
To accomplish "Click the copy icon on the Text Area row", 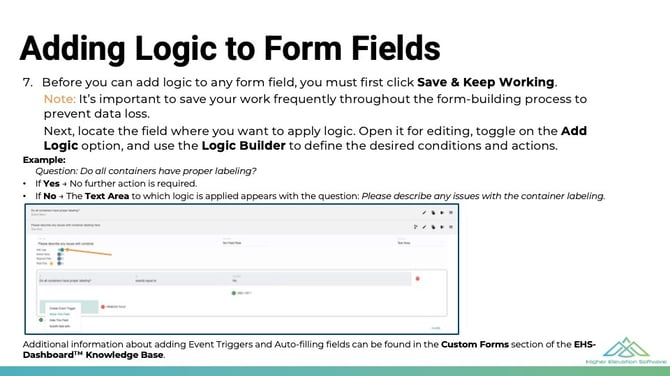I will pyautogui.click(x=433, y=227).
